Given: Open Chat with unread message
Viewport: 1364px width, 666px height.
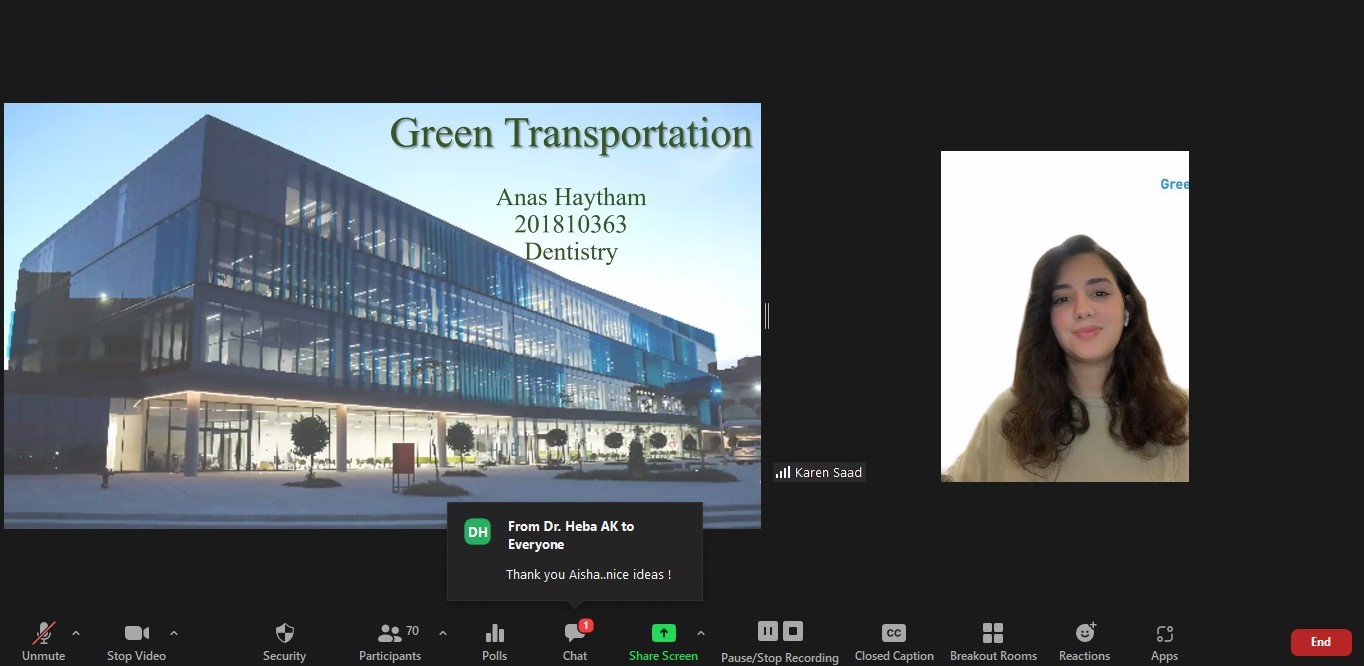Looking at the screenshot, I should 575,640.
